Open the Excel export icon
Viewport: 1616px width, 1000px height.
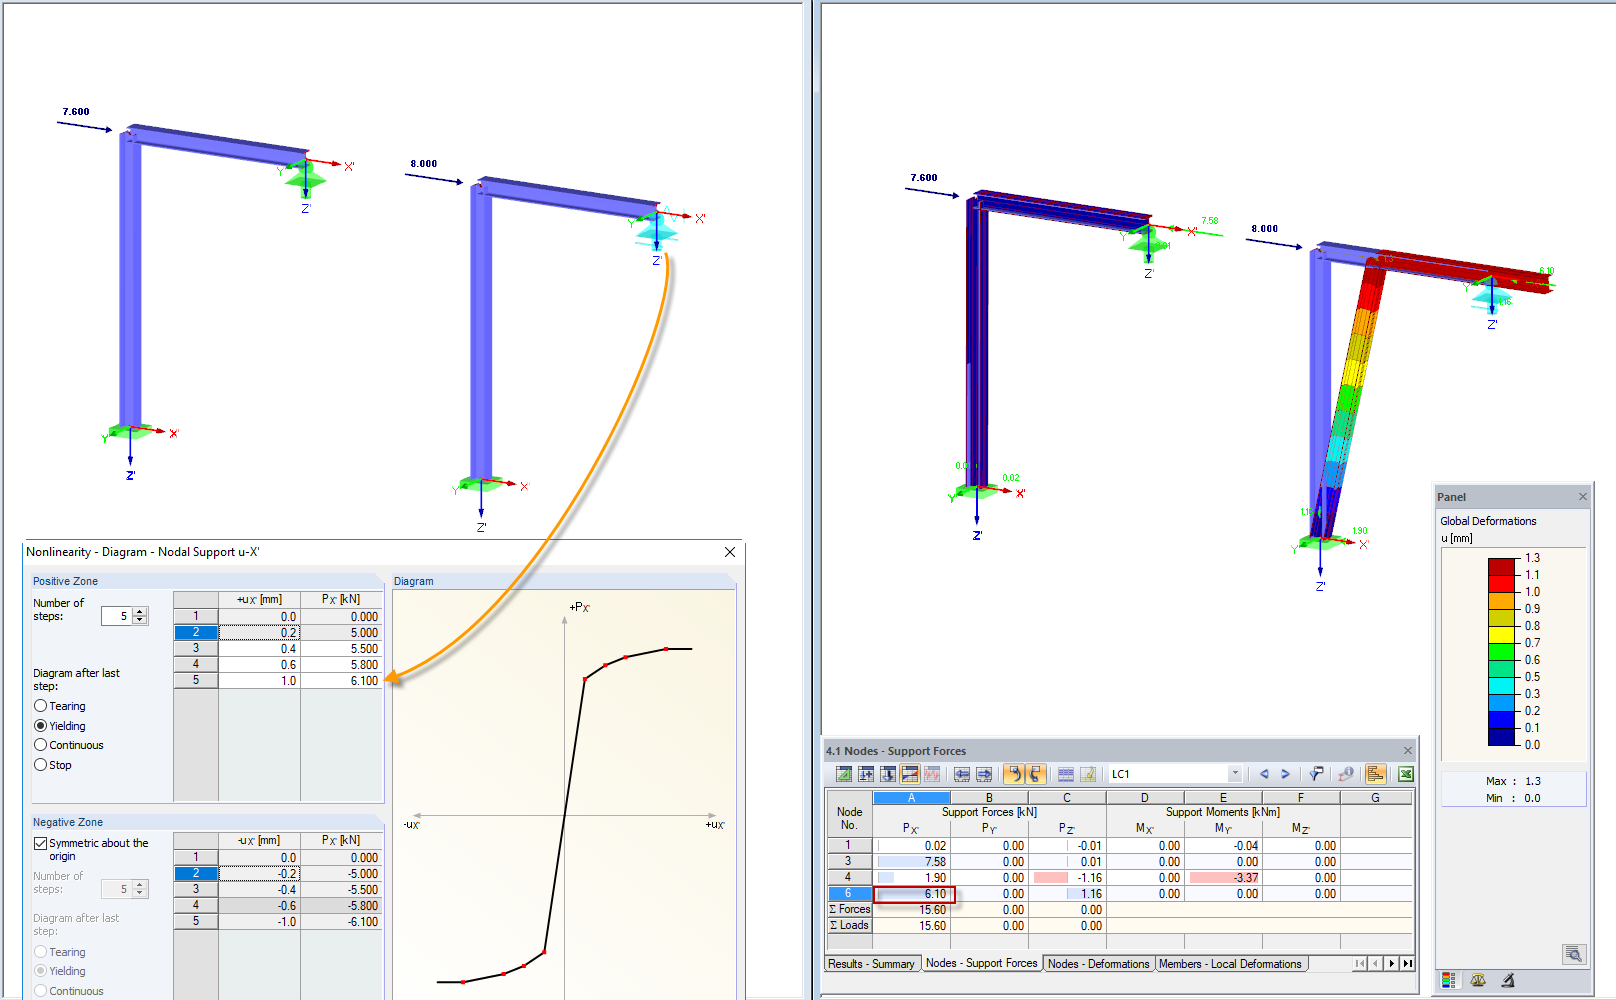(1406, 773)
